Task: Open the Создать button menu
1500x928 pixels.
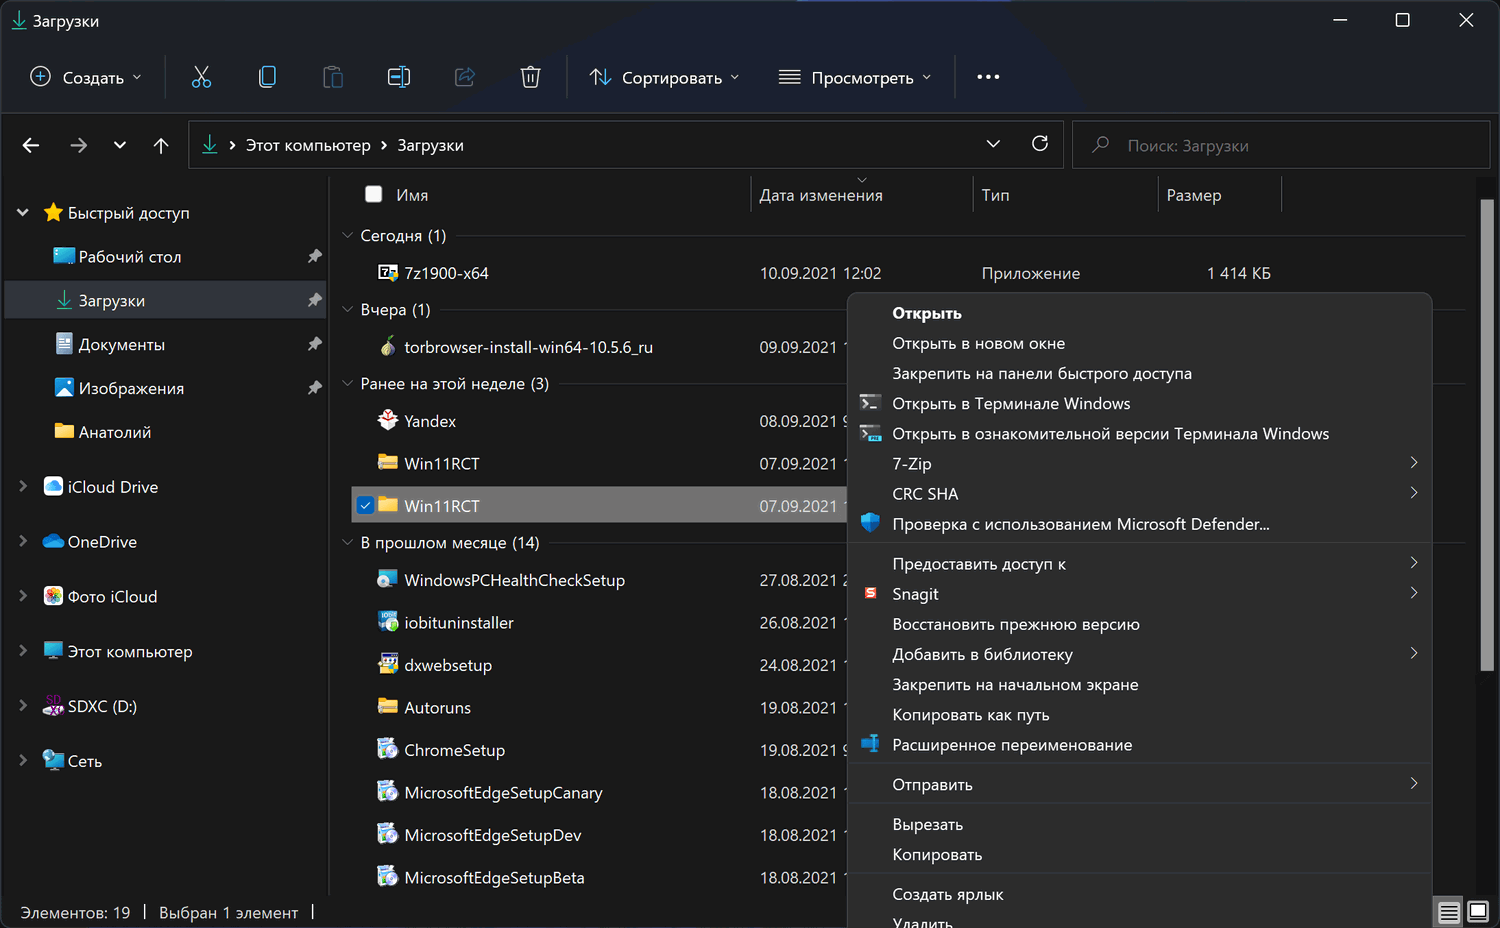Action: (x=86, y=77)
